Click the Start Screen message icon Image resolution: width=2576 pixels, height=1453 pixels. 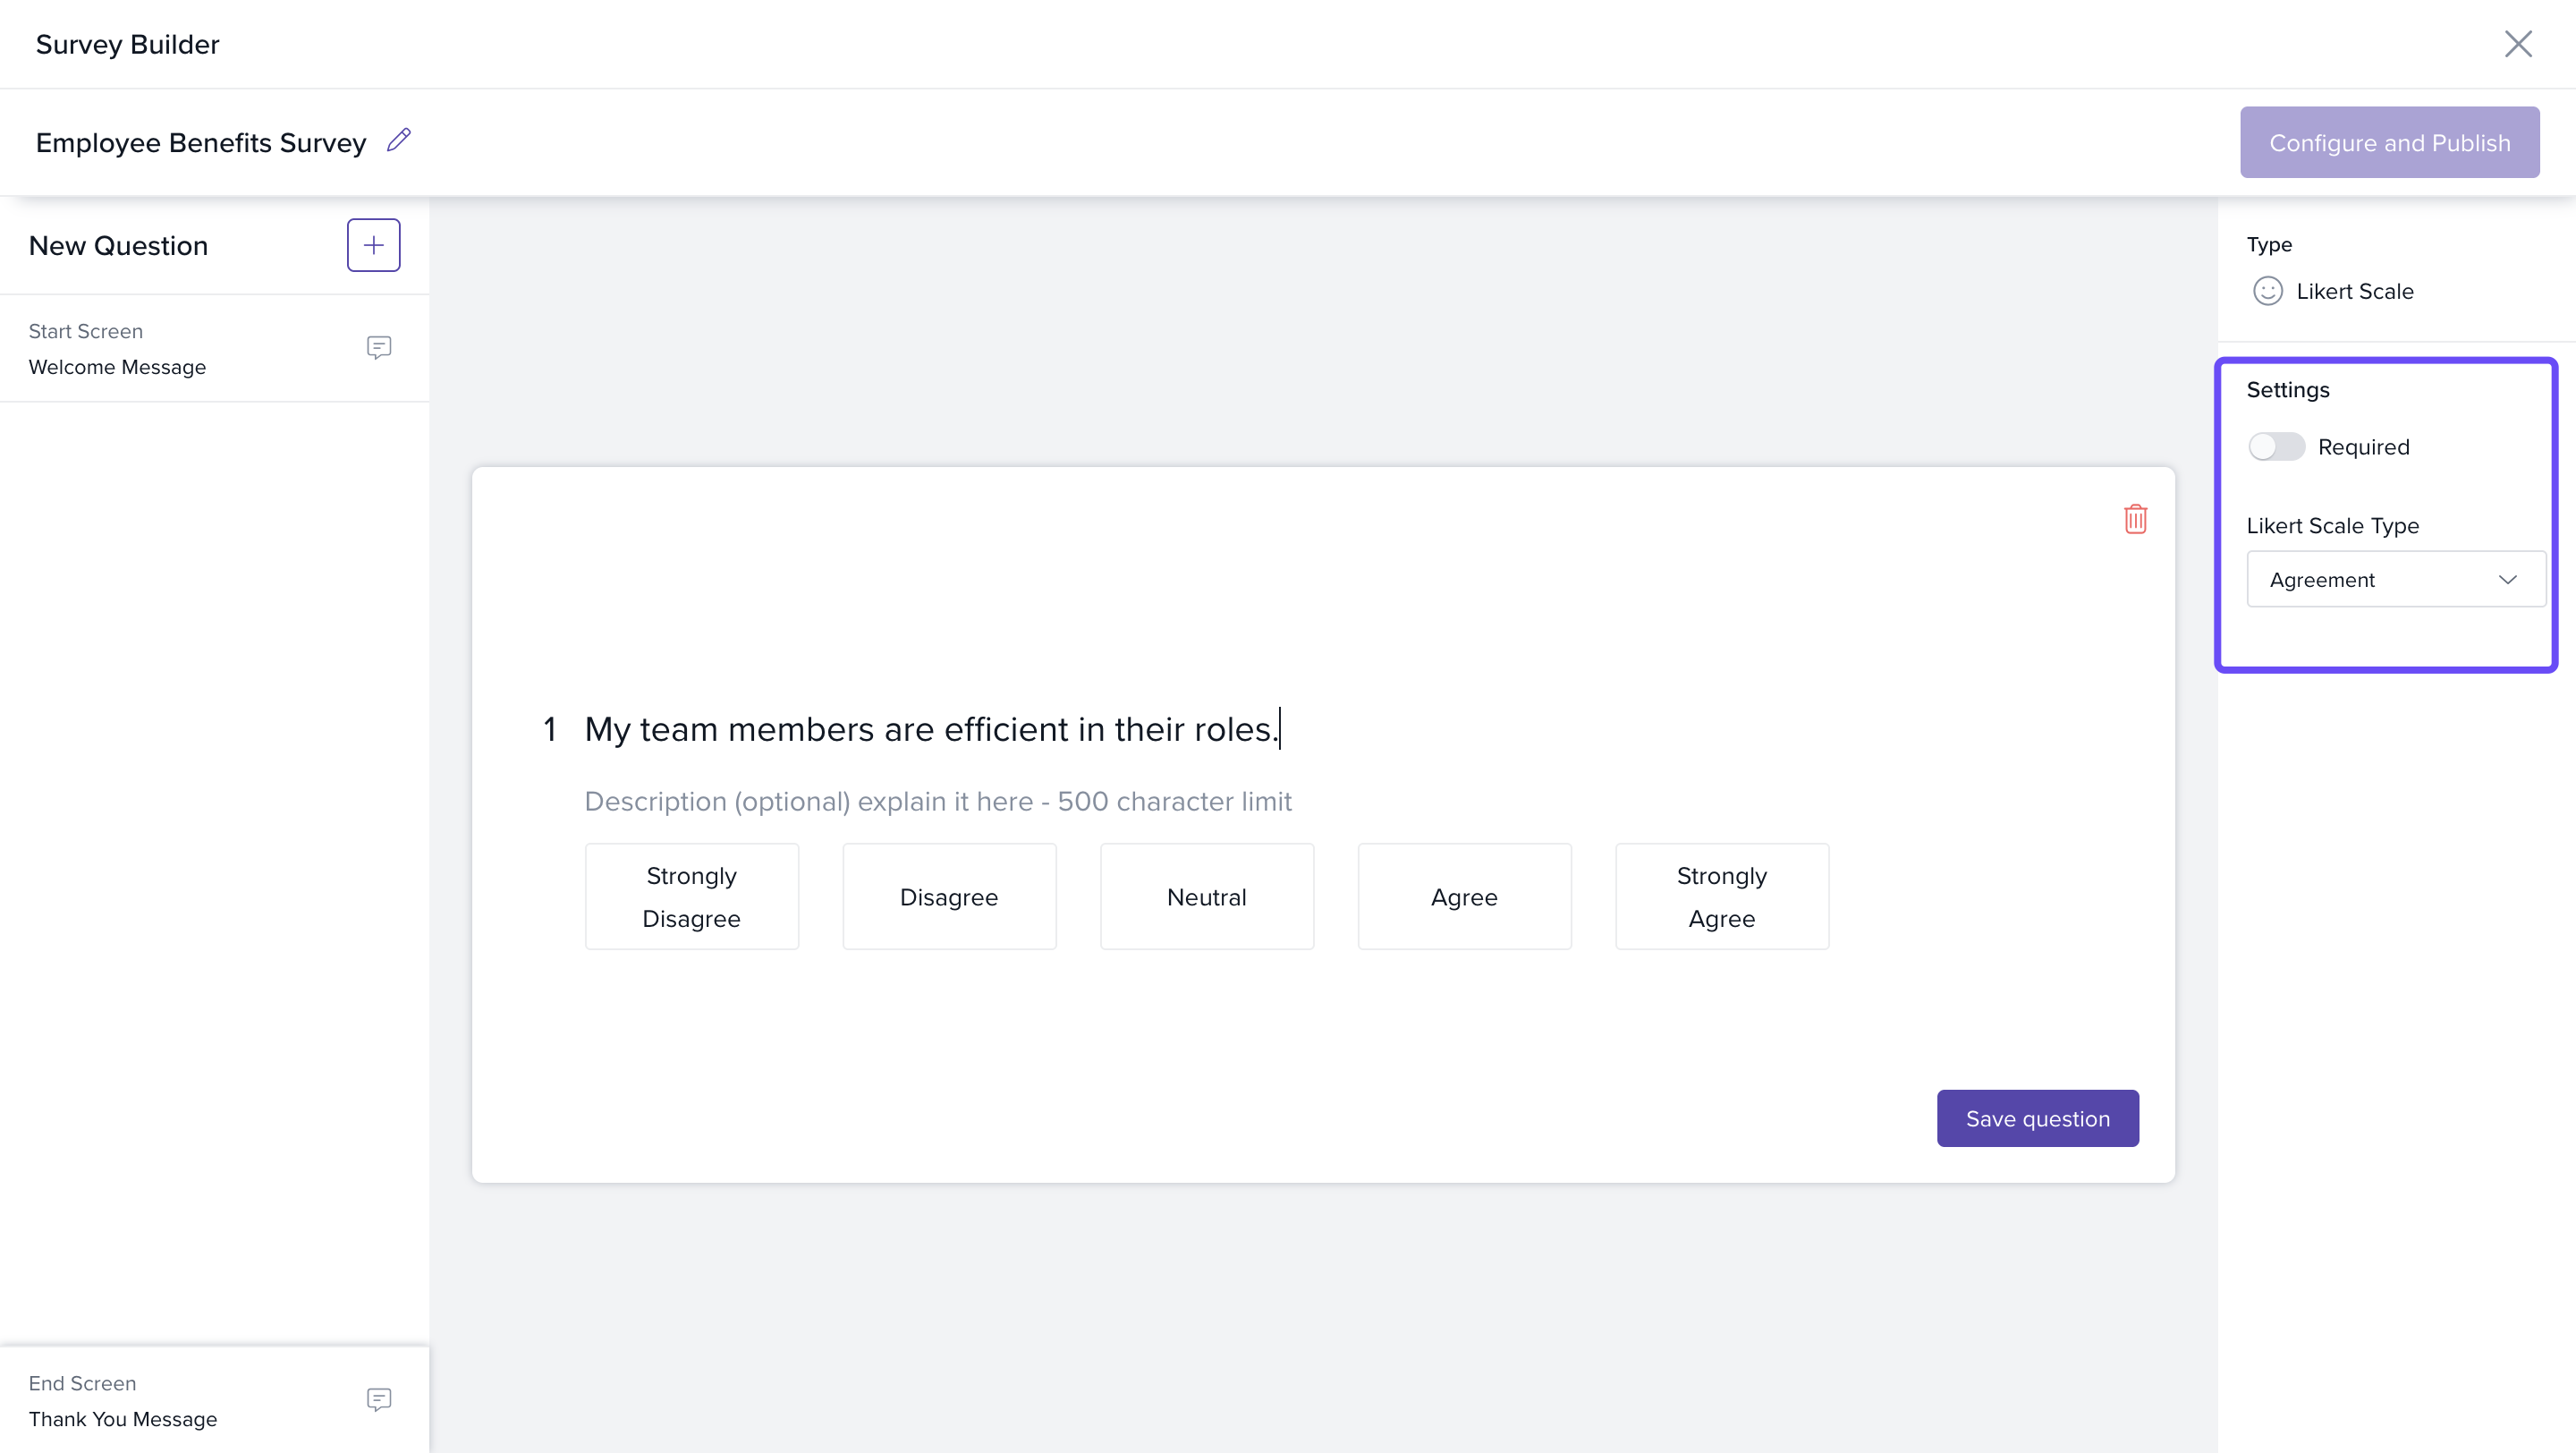pos(378,347)
